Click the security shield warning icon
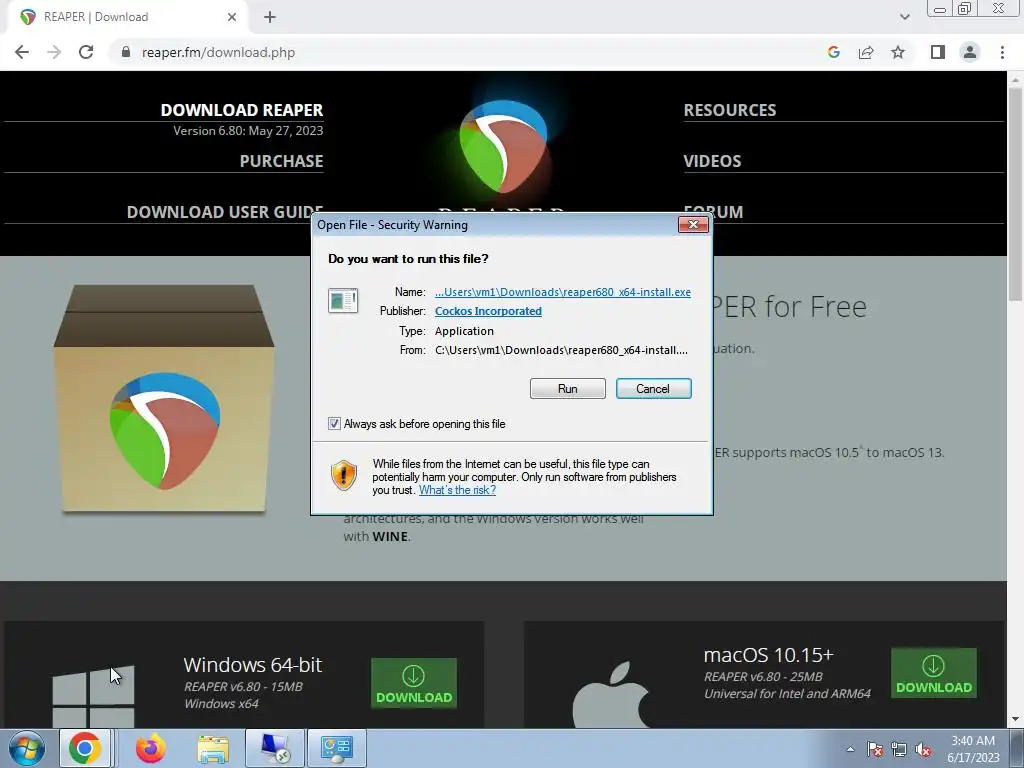Viewport: 1024px width, 768px height. point(344,475)
